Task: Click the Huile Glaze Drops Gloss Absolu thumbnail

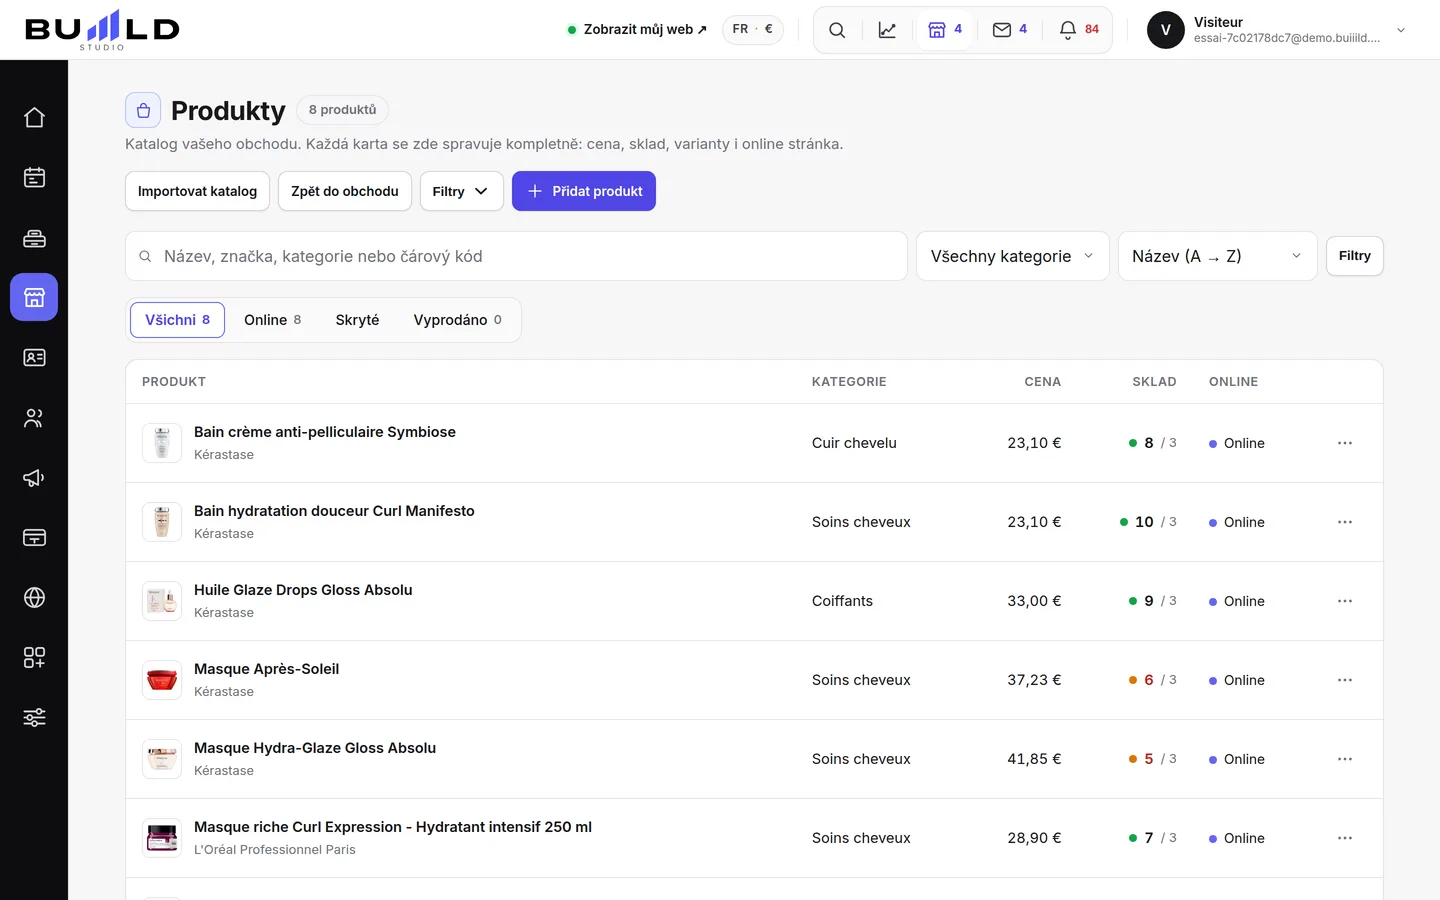Action: pyautogui.click(x=162, y=601)
